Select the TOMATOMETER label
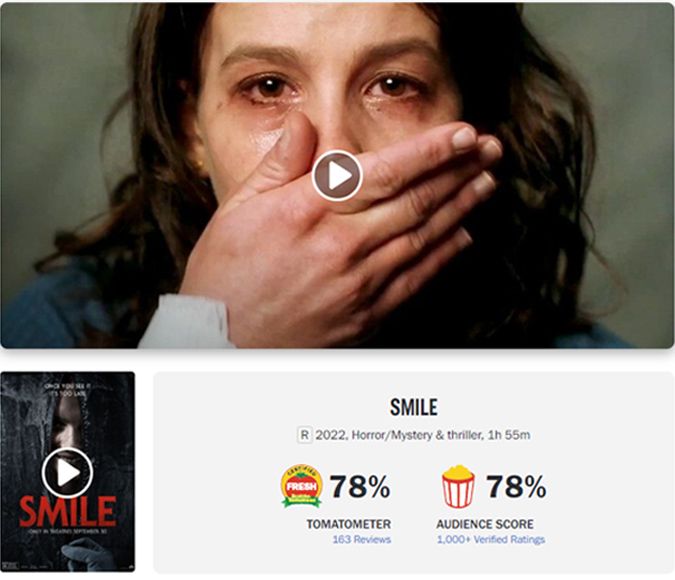The width and height of the screenshot is (675, 580). [349, 524]
